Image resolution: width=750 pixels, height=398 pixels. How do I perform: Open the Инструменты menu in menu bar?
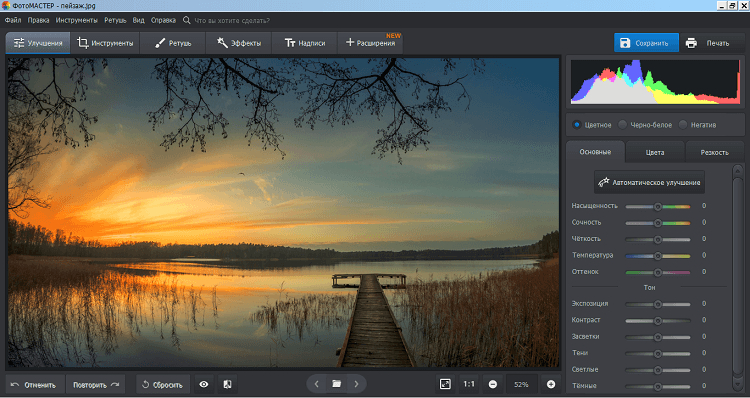click(x=77, y=21)
